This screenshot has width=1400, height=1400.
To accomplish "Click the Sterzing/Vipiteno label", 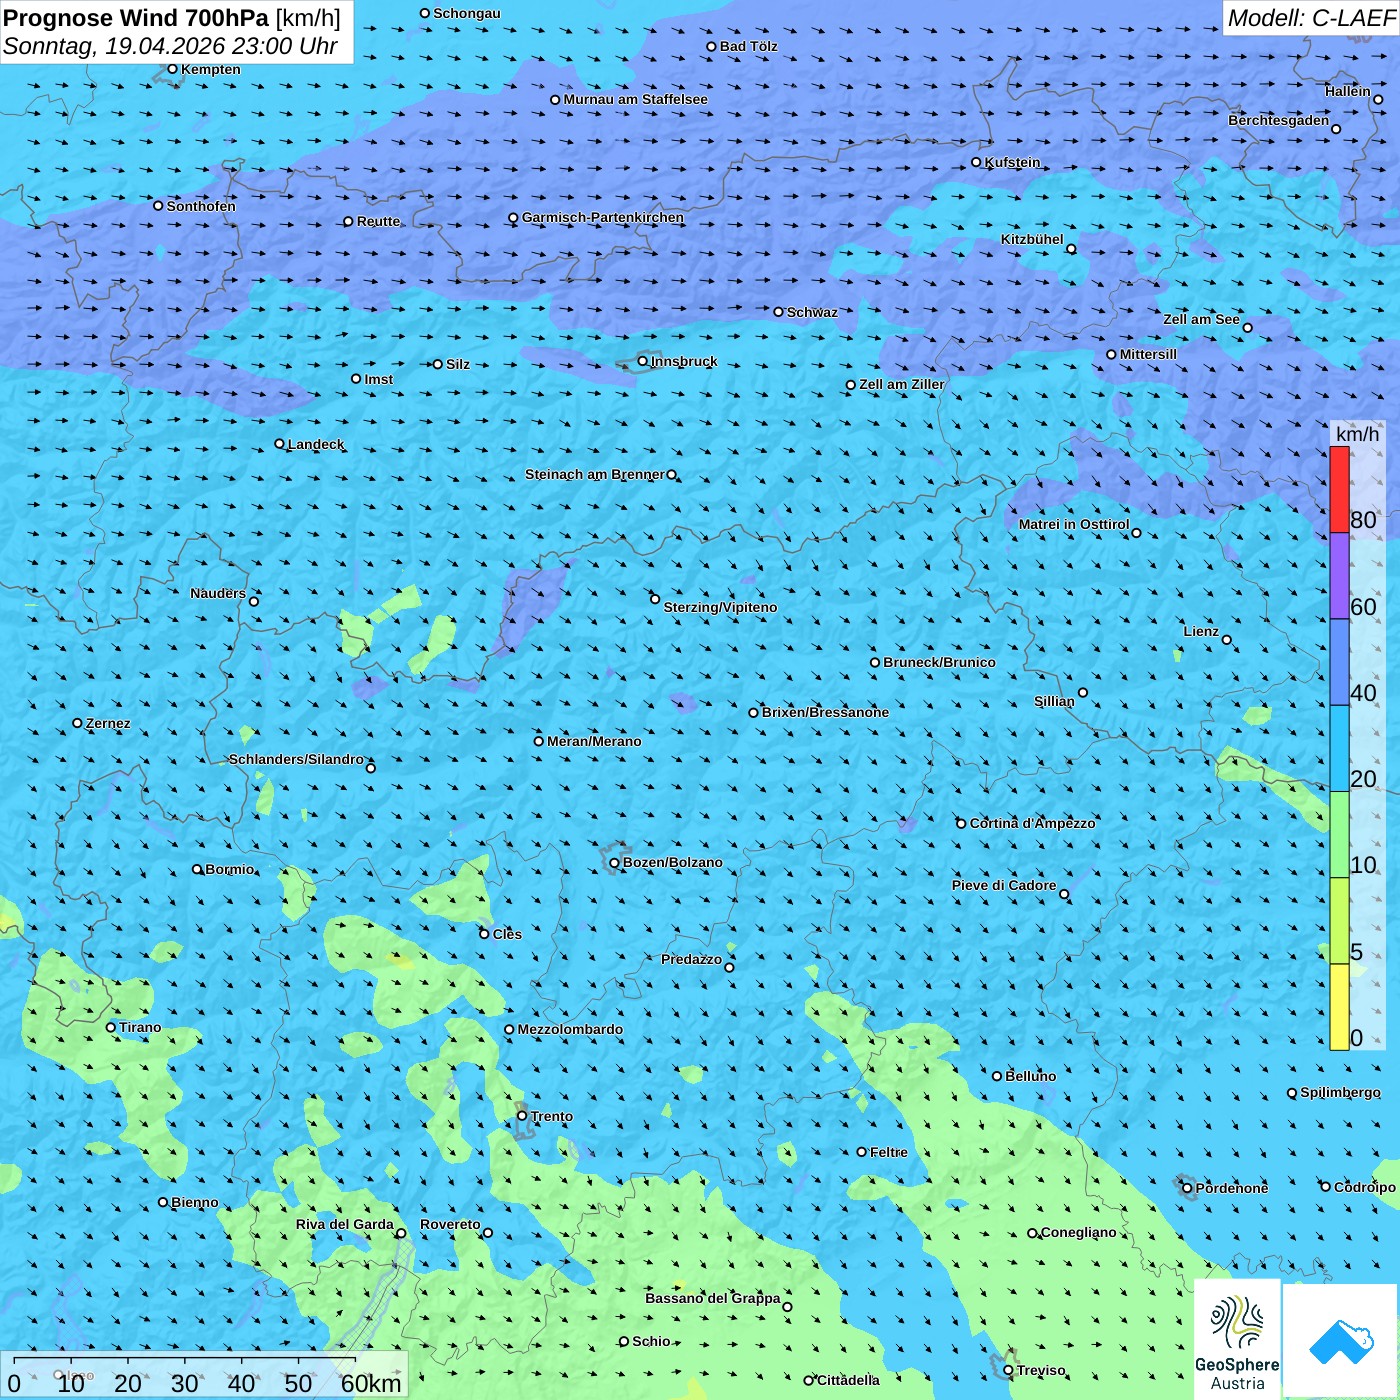I will [720, 607].
